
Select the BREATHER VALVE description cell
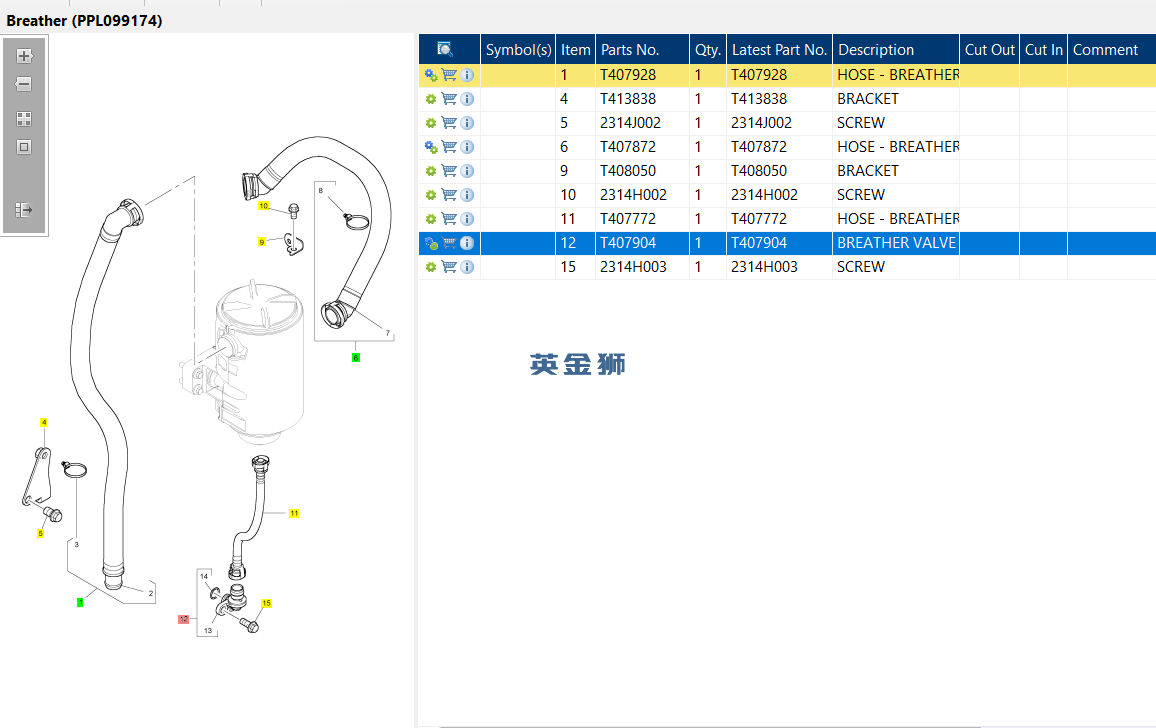pyautogui.click(x=896, y=243)
